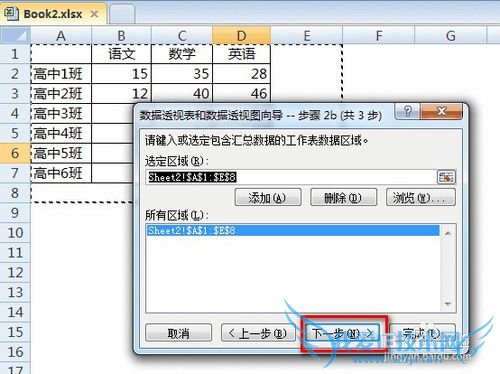Click cell with value 12
This screenshot has width=500, height=374.
coord(121,93)
